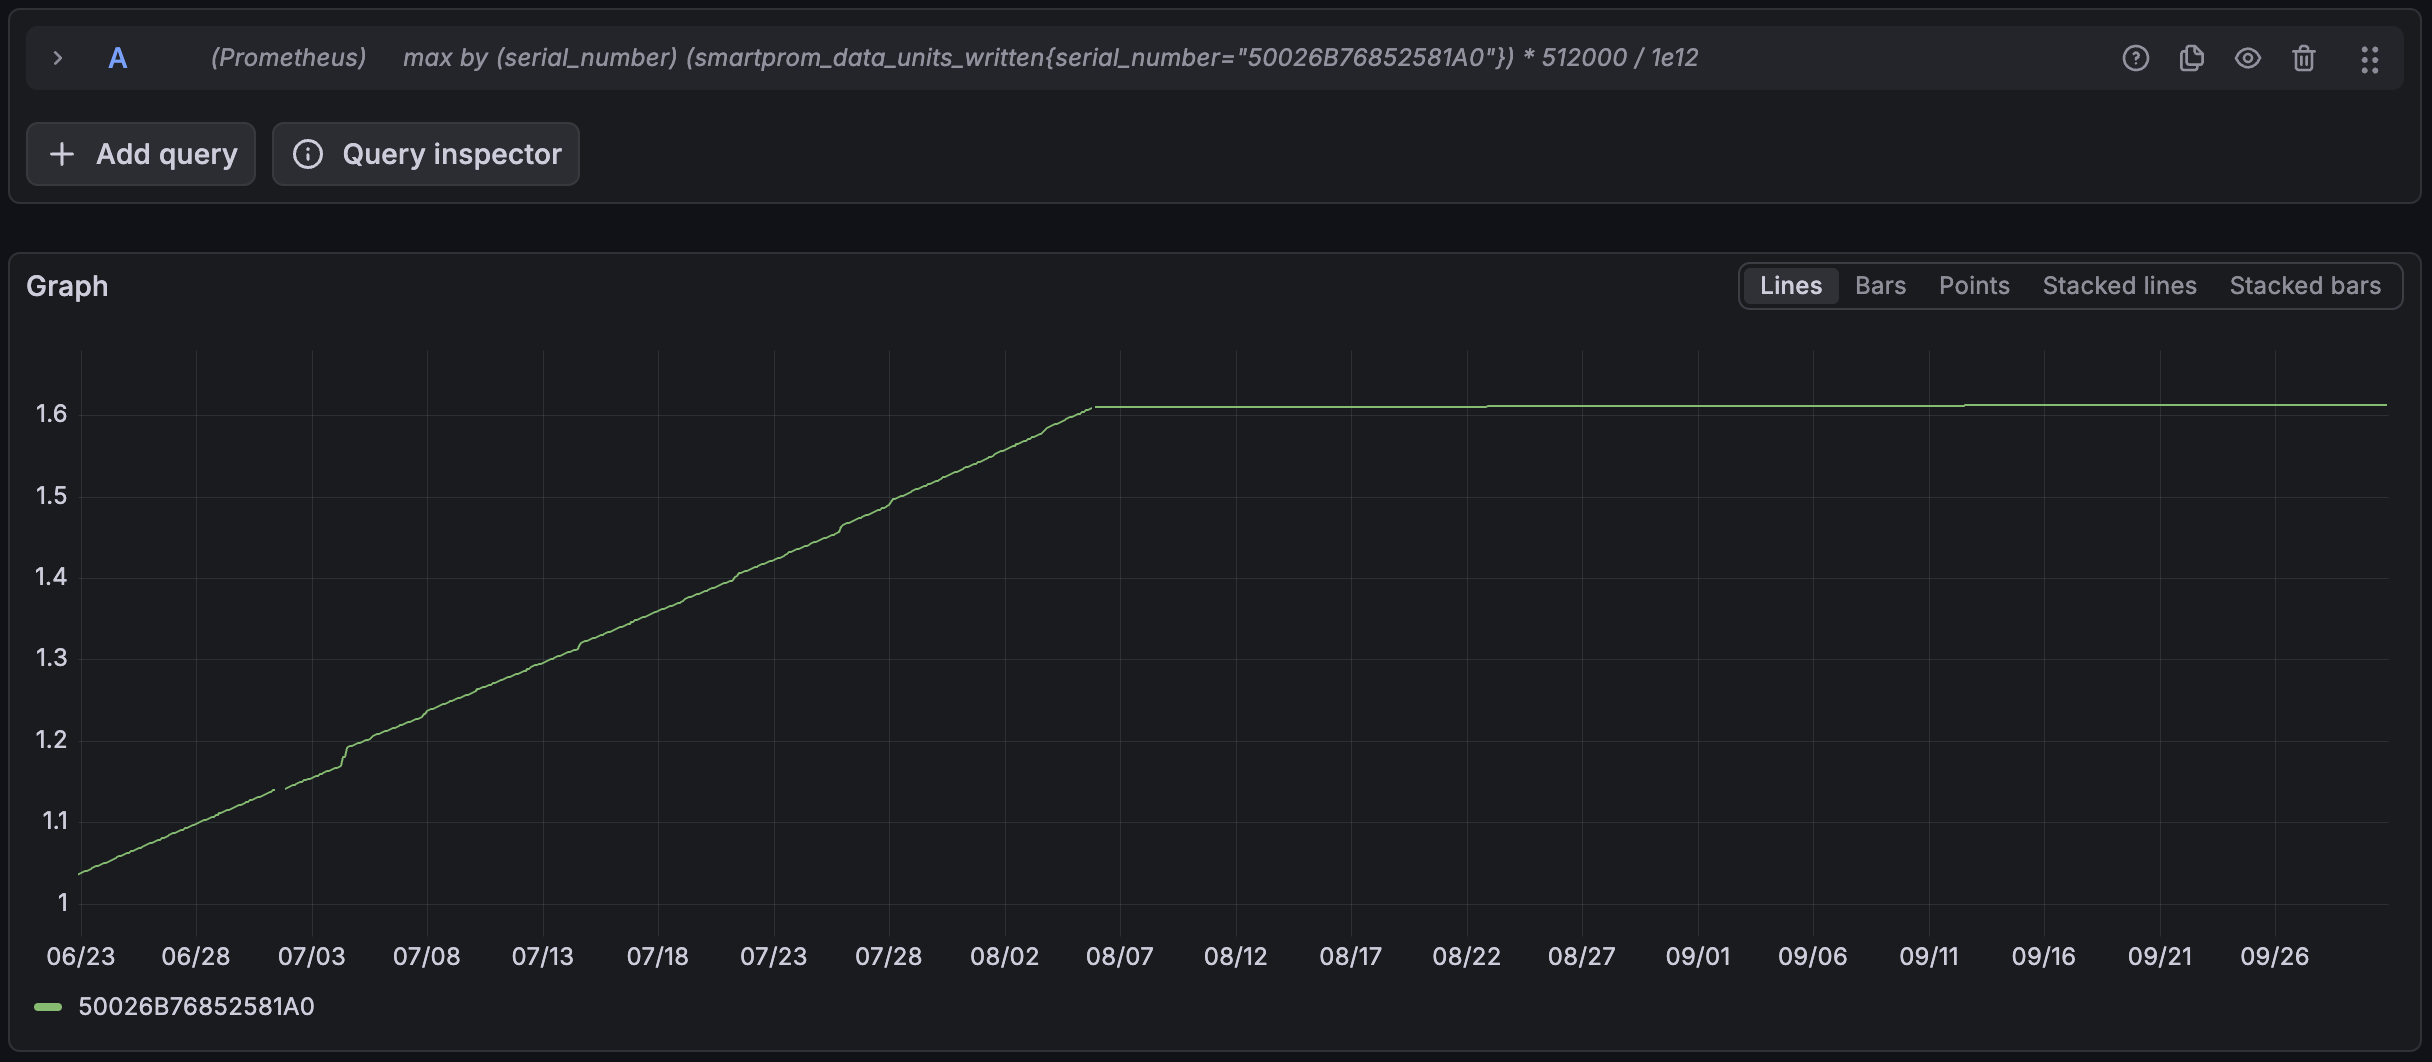The image size is (2432, 1062).
Task: Click the drag handle dots on query A
Action: [x=2369, y=59]
